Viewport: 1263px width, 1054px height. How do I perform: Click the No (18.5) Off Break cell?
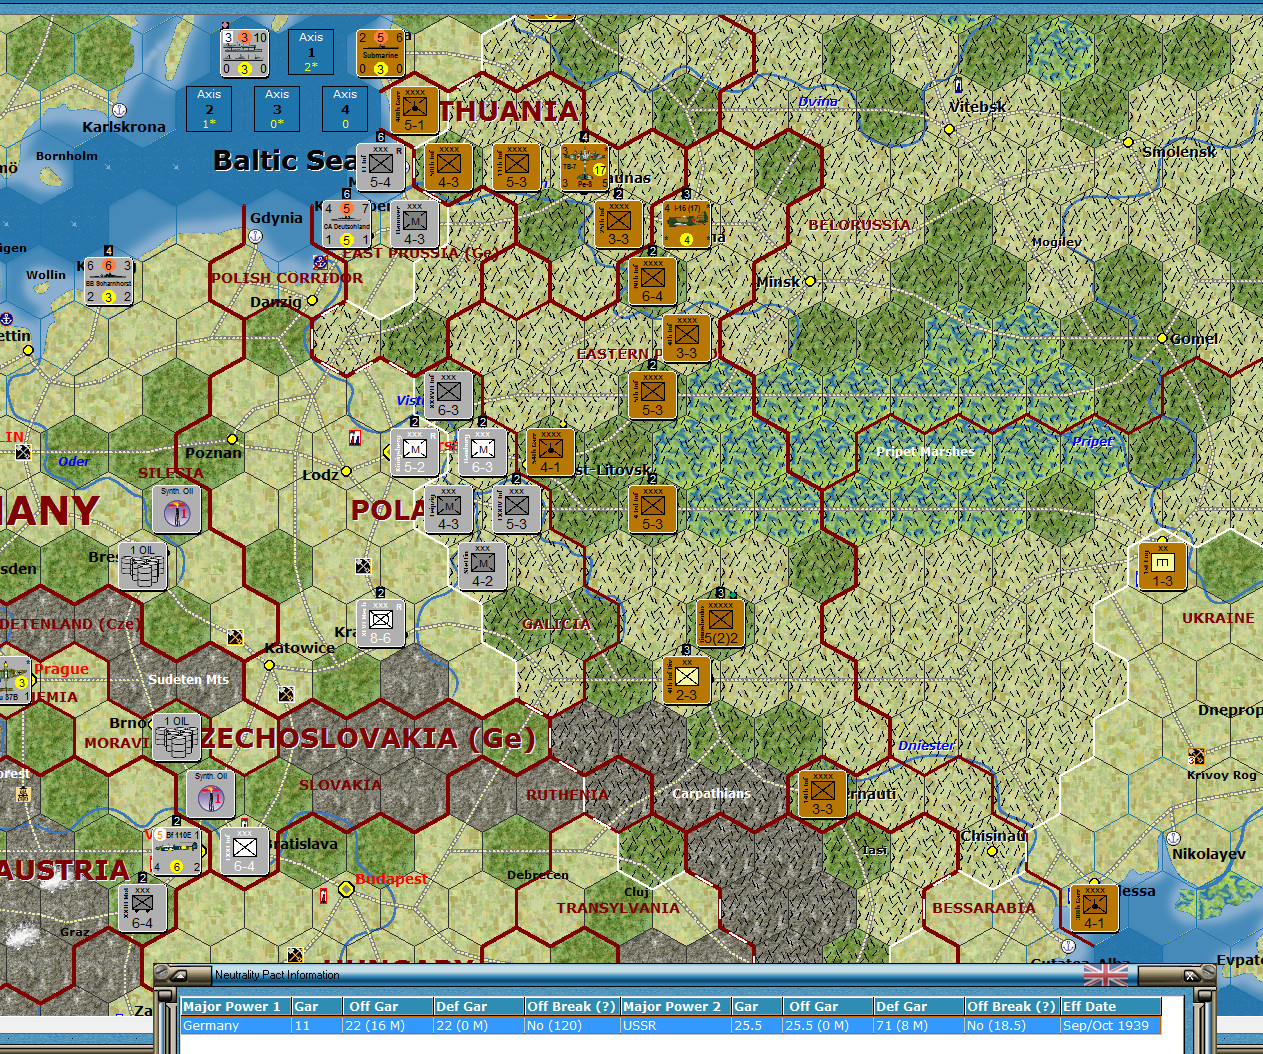click(x=1012, y=1026)
